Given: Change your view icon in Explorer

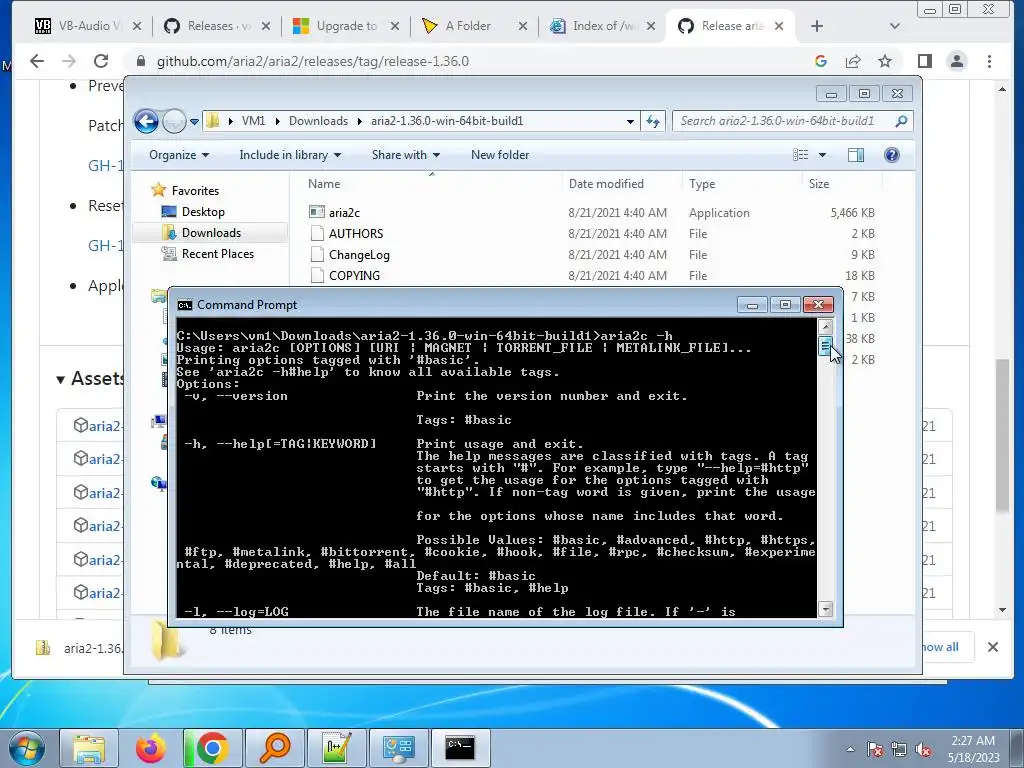Looking at the screenshot, I should (x=801, y=155).
